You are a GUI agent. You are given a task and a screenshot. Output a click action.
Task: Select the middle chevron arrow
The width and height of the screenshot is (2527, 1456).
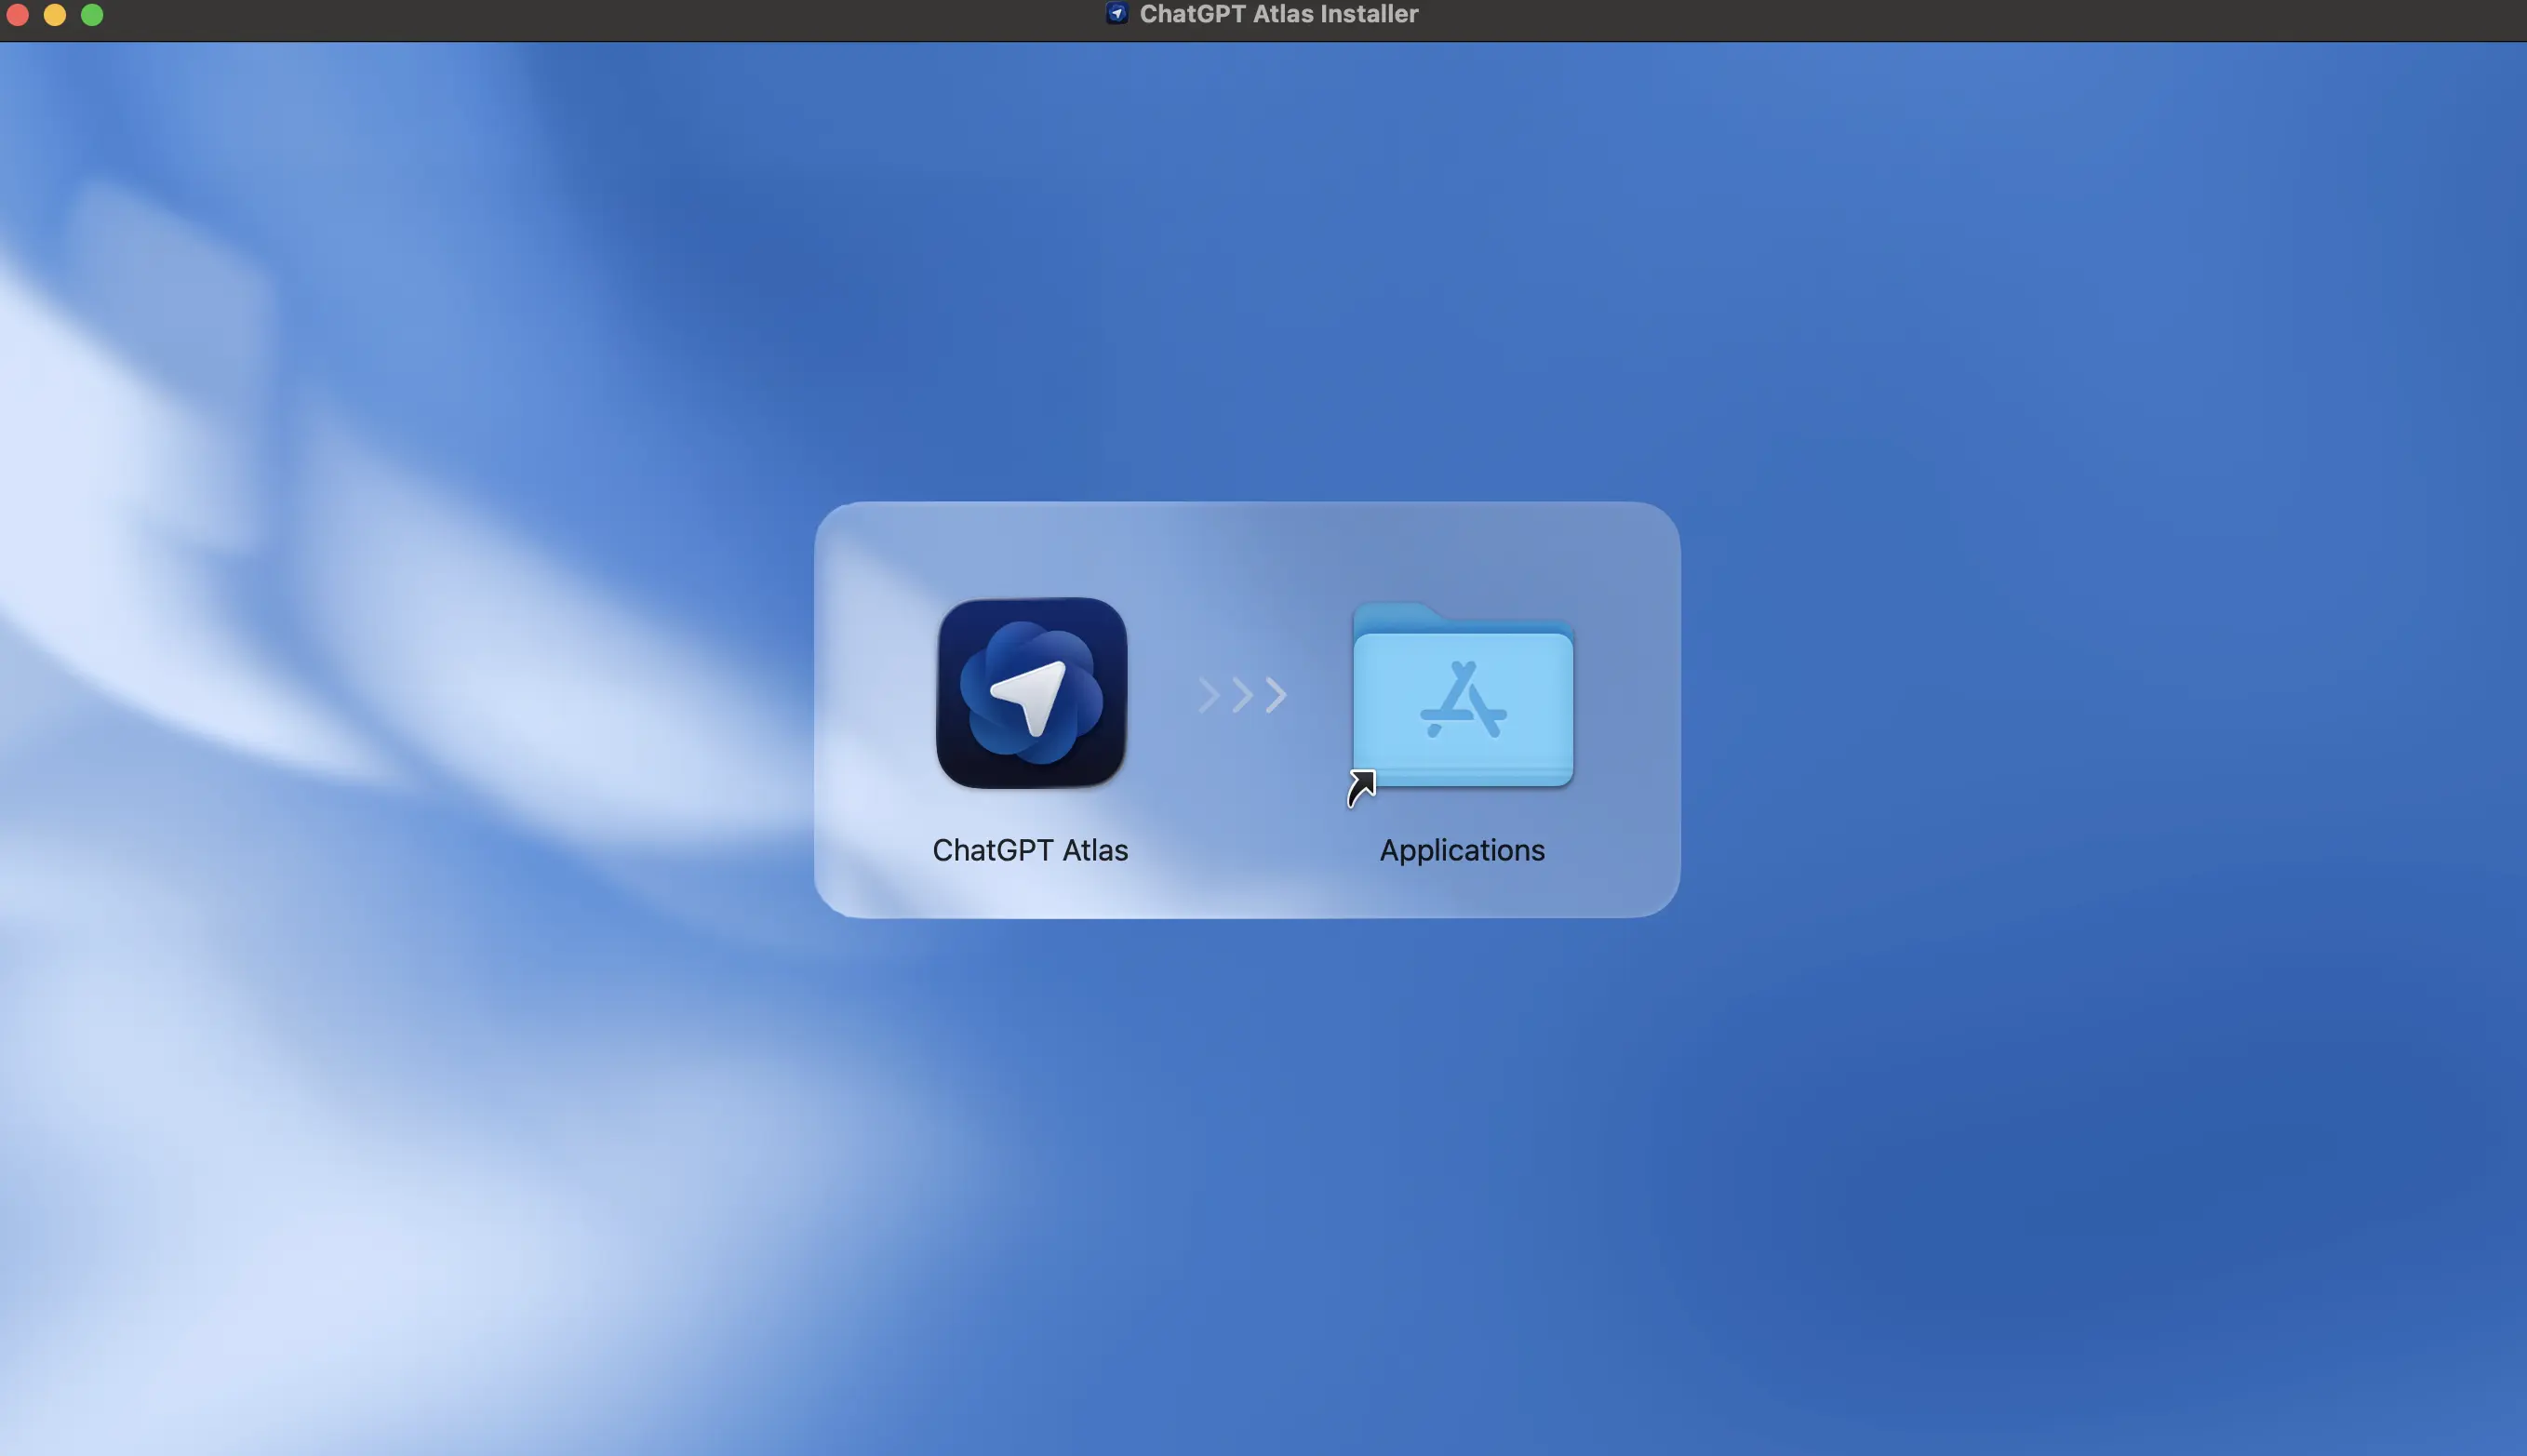pyautogui.click(x=1242, y=694)
